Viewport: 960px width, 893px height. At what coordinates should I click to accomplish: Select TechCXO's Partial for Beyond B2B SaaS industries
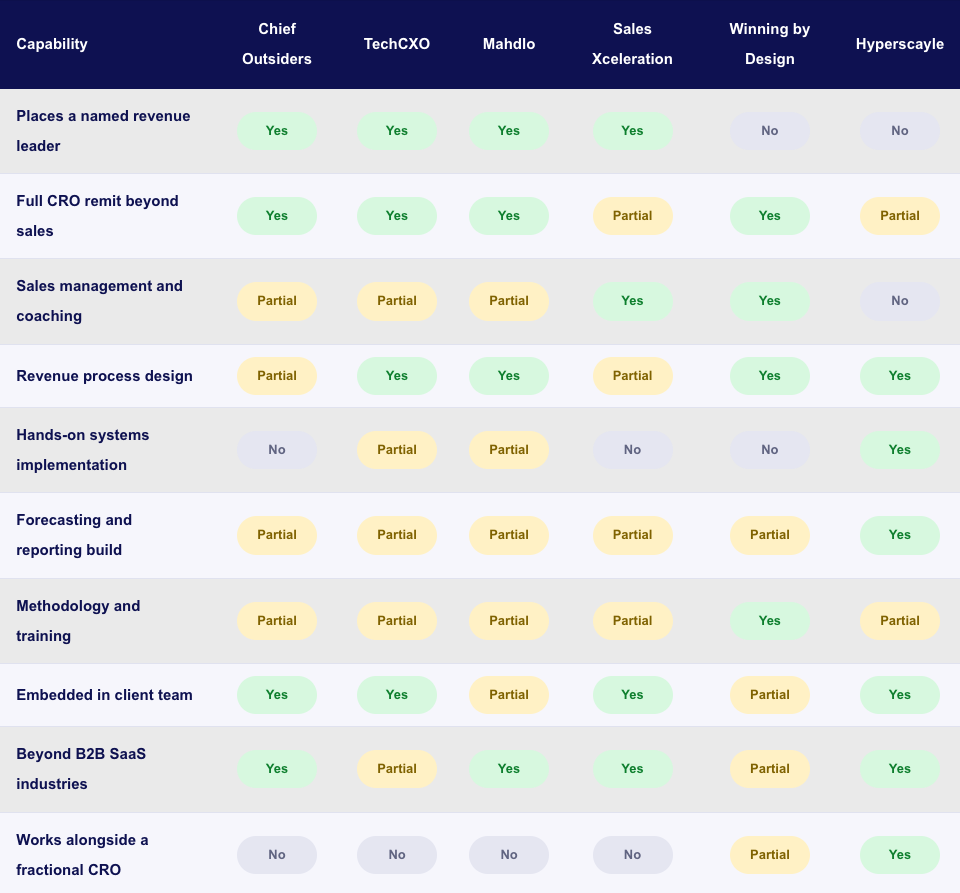[397, 769]
